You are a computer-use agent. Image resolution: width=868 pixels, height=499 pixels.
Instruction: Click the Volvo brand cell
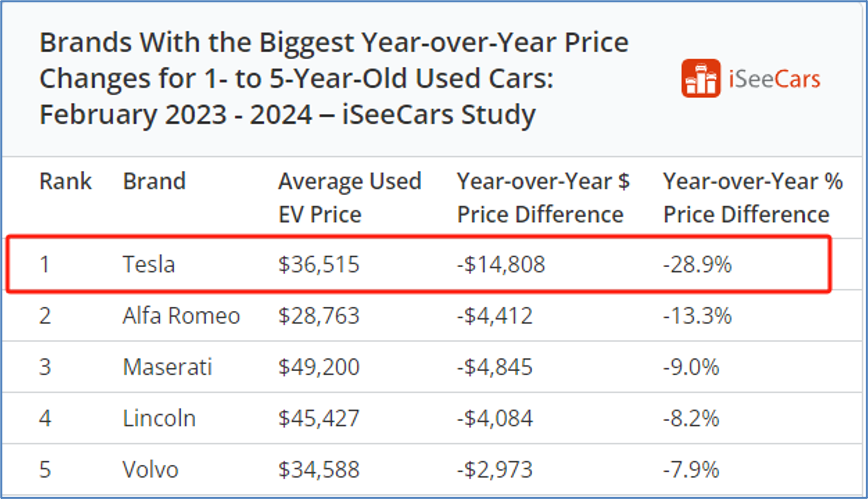(152, 469)
